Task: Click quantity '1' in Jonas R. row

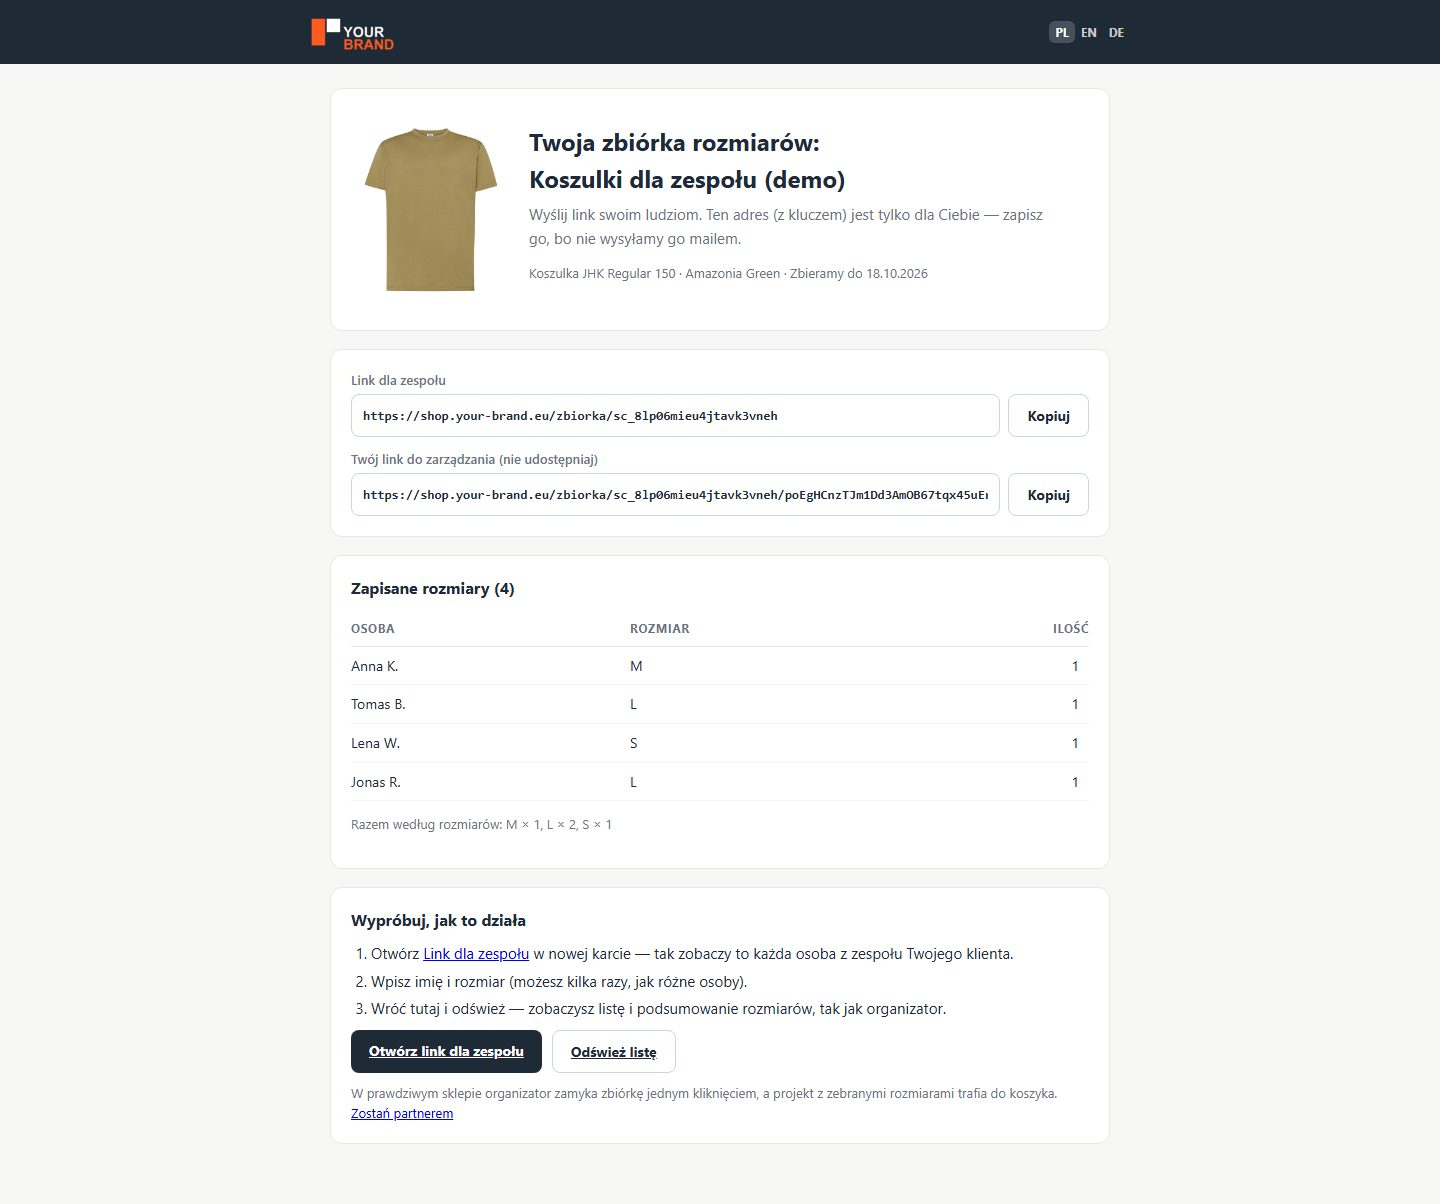Action: (x=1075, y=782)
